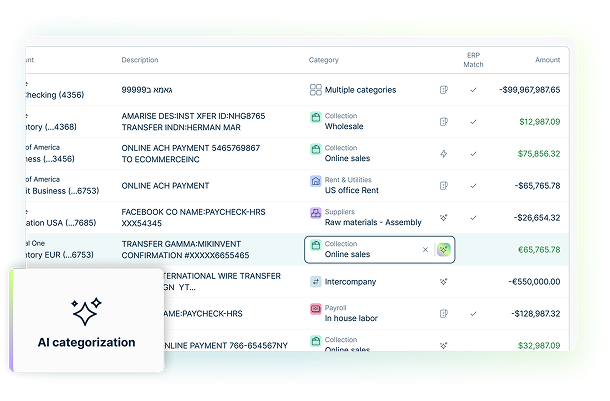Click the Wholesale category text

(344, 126)
